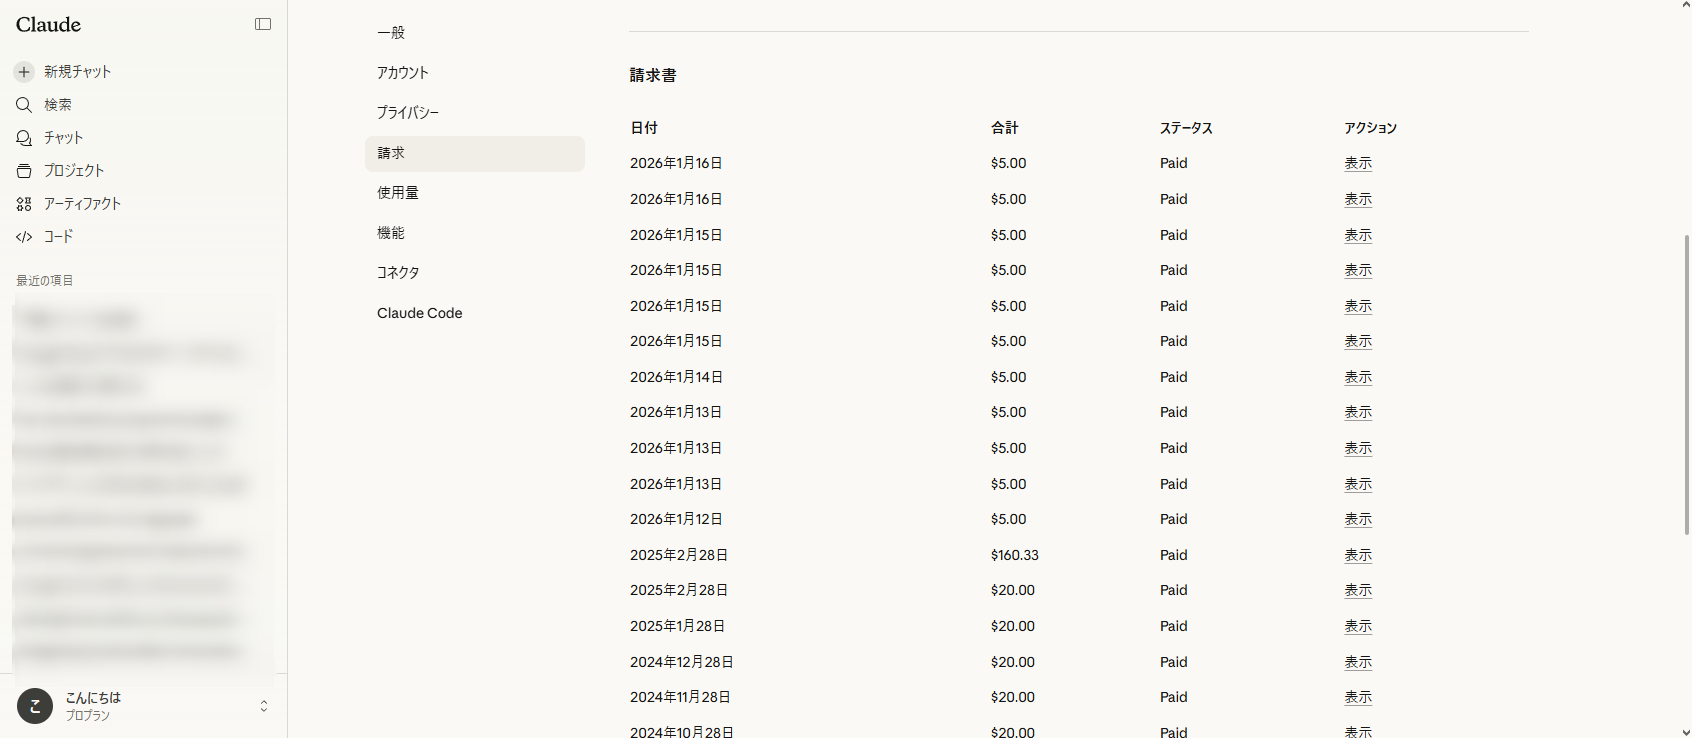Image resolution: width=1692 pixels, height=738 pixels.
Task: Expand the account menu chevron
Action: click(x=264, y=706)
